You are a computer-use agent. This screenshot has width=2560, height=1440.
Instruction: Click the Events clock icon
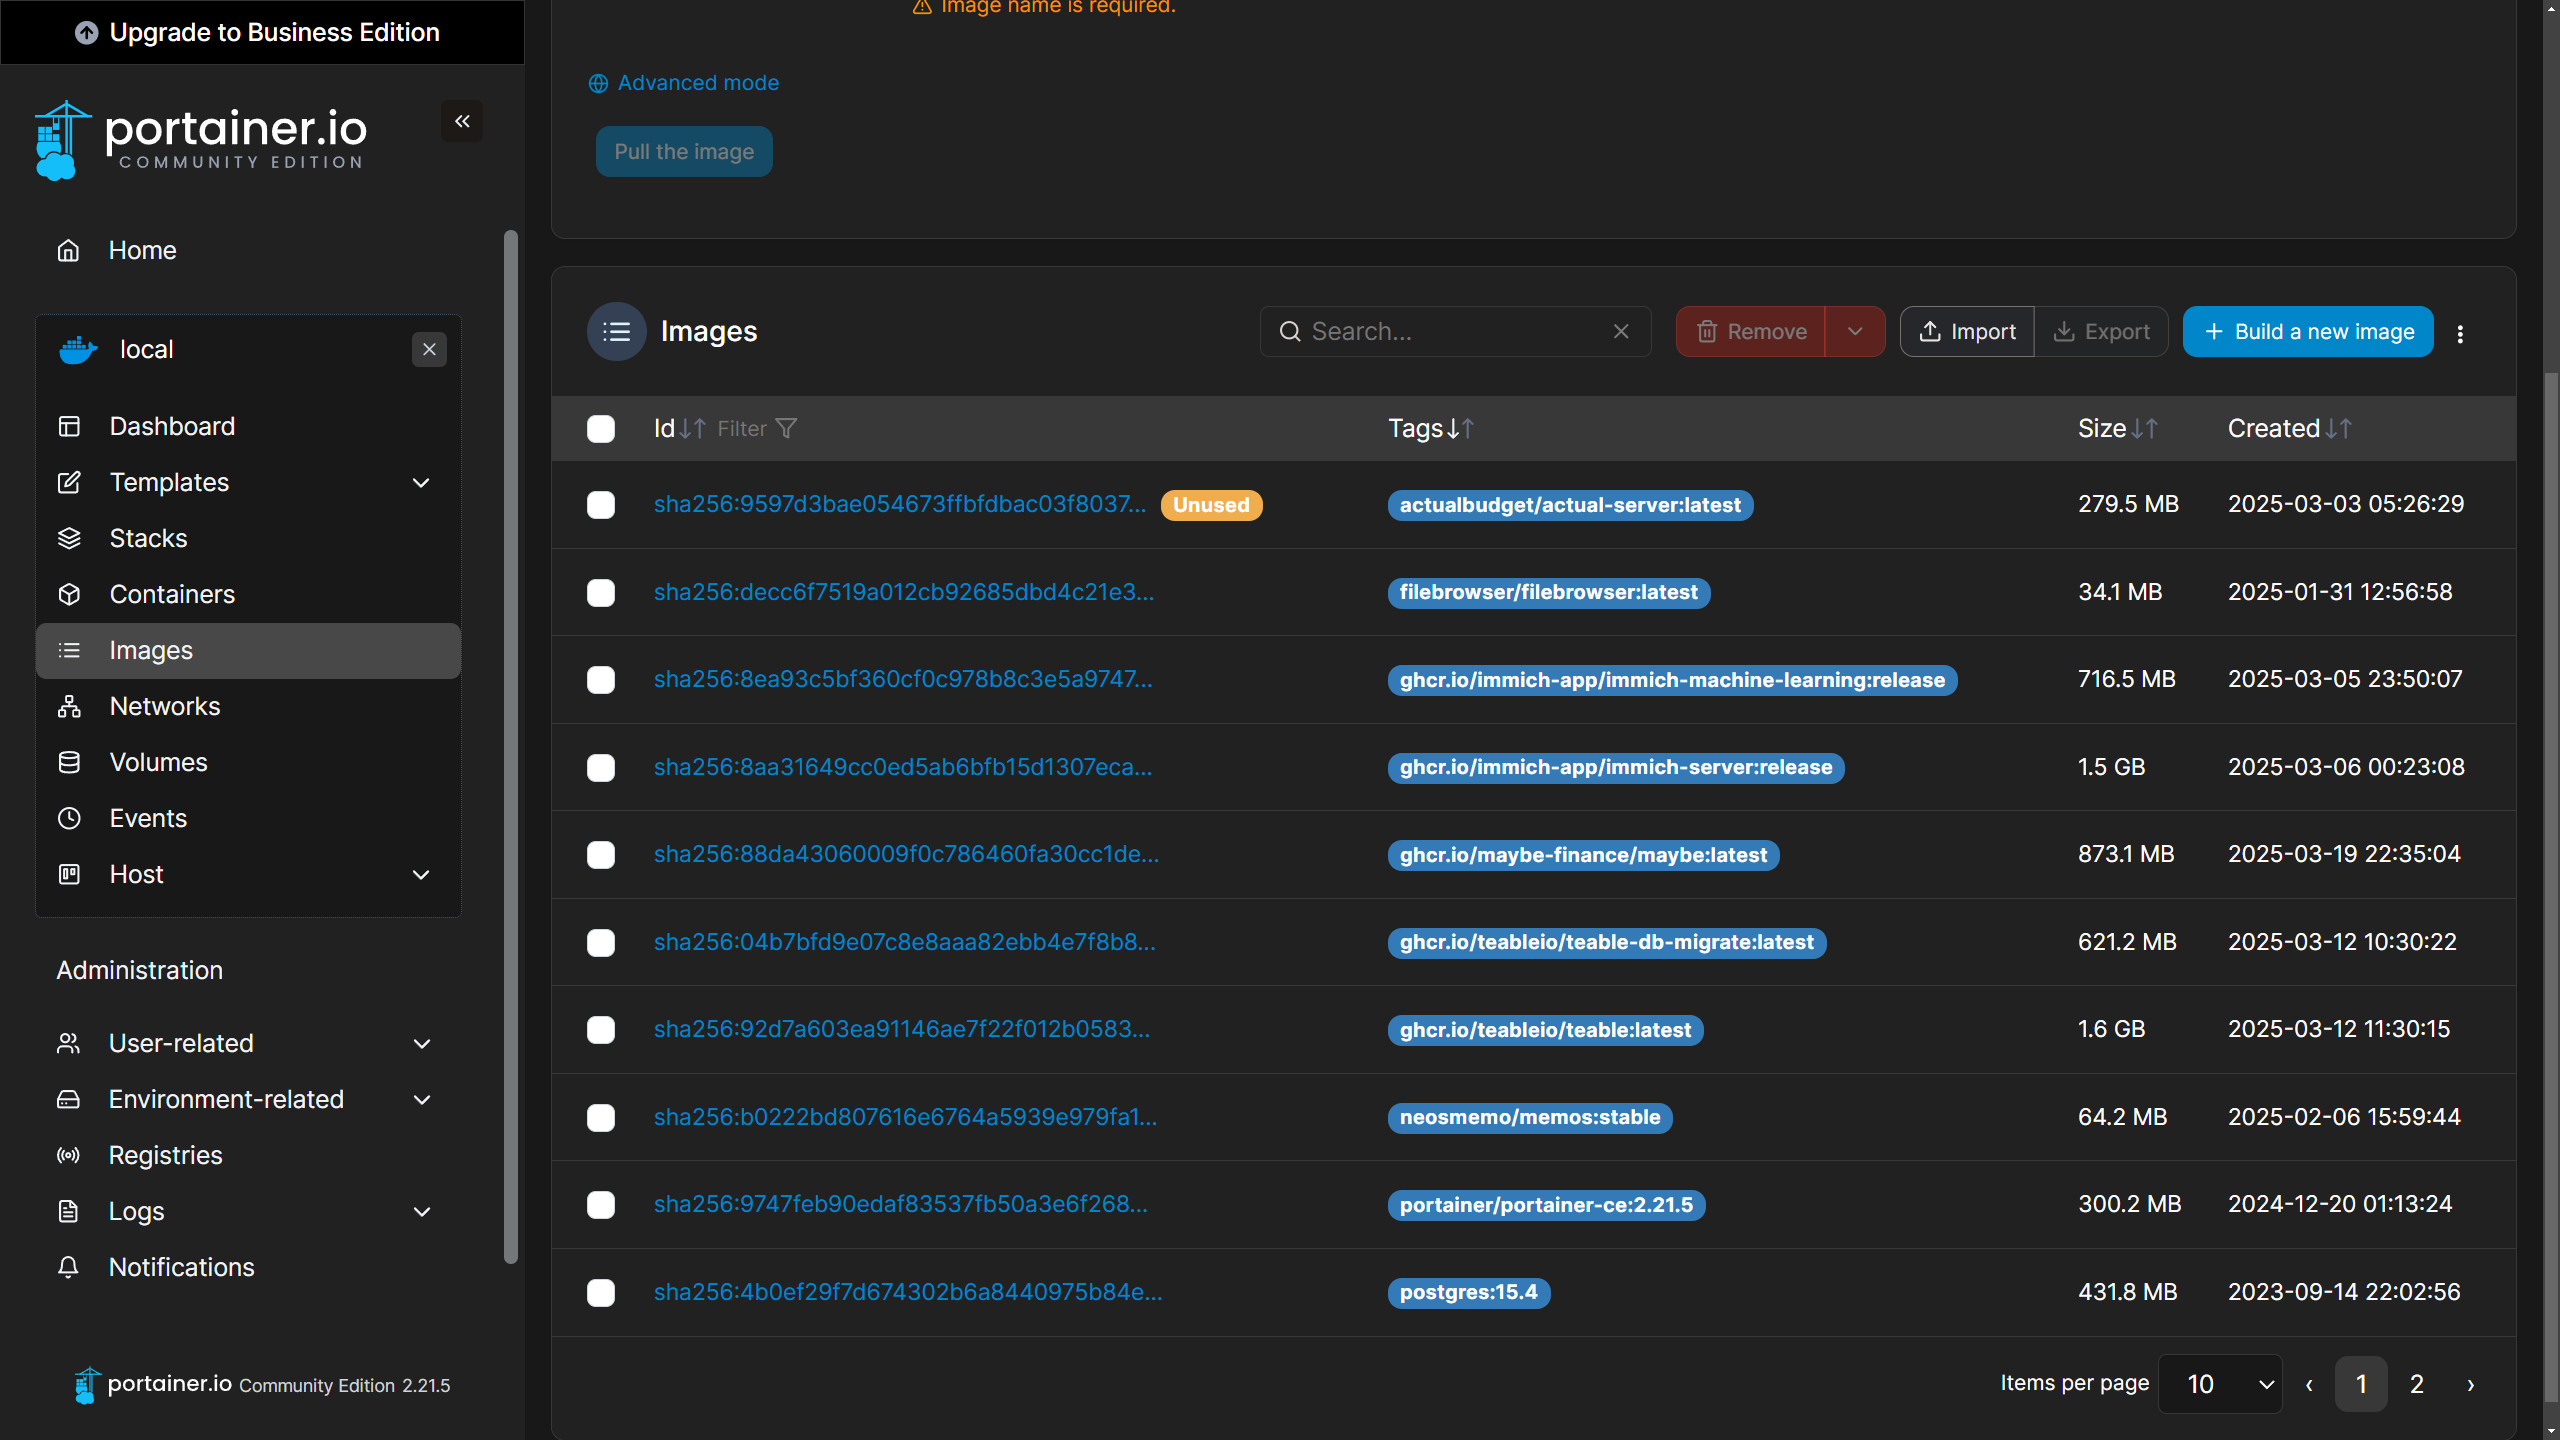click(x=69, y=818)
